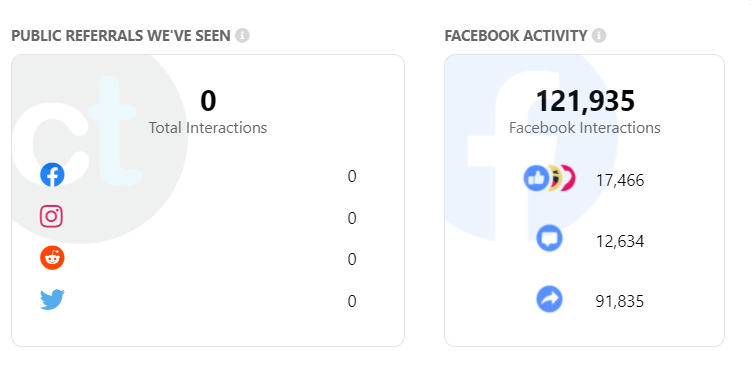751x372 pixels.
Task: Click the Total Interactions label
Action: (x=208, y=128)
